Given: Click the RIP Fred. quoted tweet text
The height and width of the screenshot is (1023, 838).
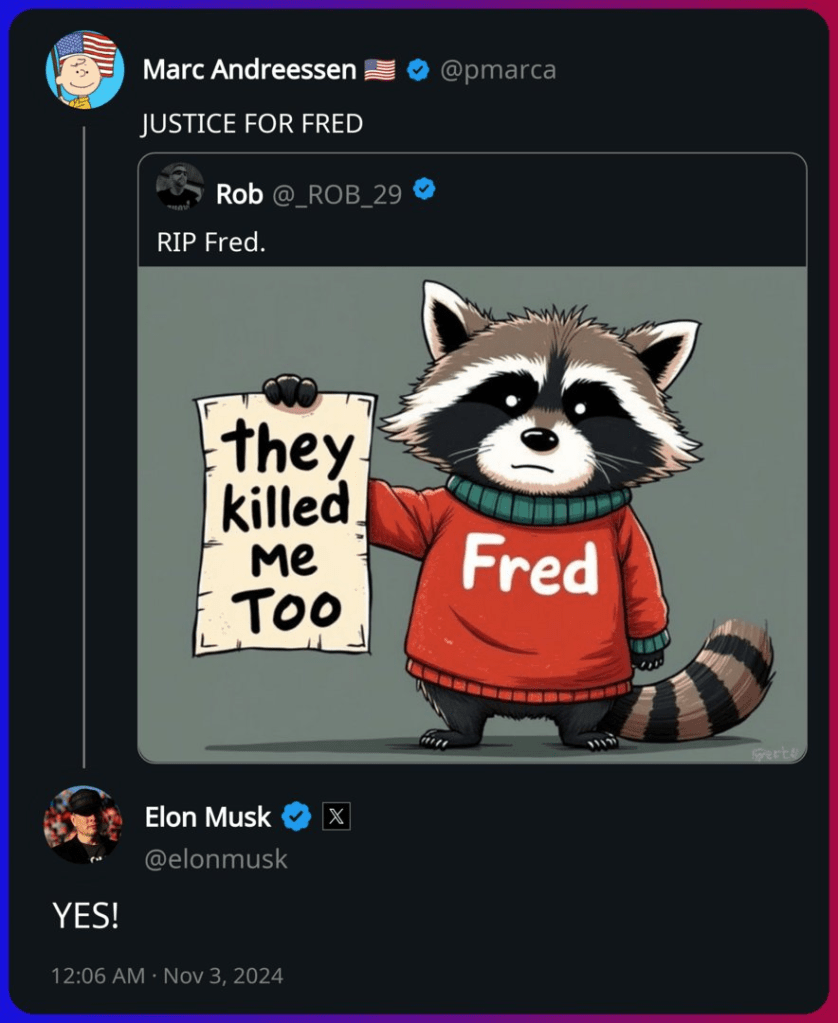Looking at the screenshot, I should (211, 242).
